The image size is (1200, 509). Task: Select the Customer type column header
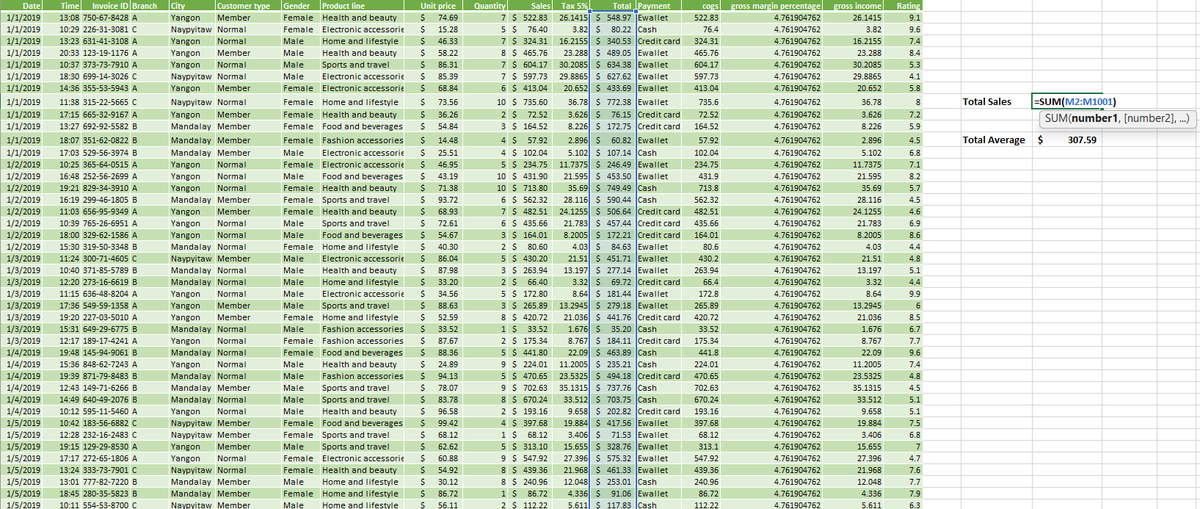click(248, 7)
